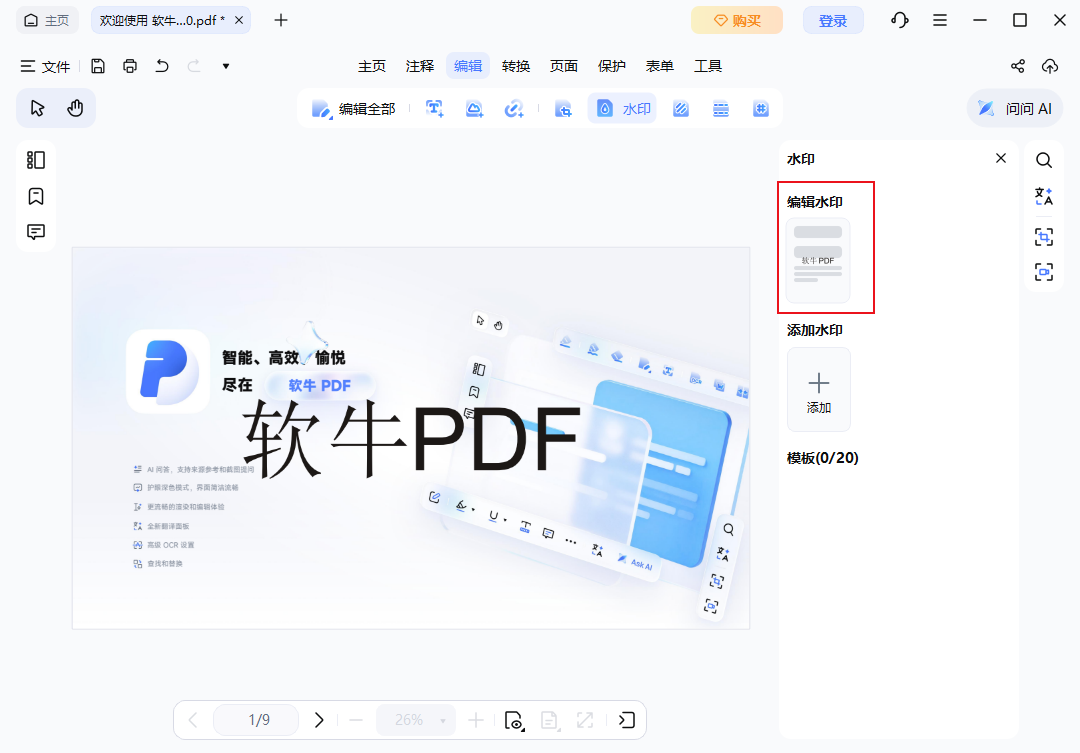Open the 26% zoom level dropdown
The width and height of the screenshot is (1080, 753).
tap(415, 720)
